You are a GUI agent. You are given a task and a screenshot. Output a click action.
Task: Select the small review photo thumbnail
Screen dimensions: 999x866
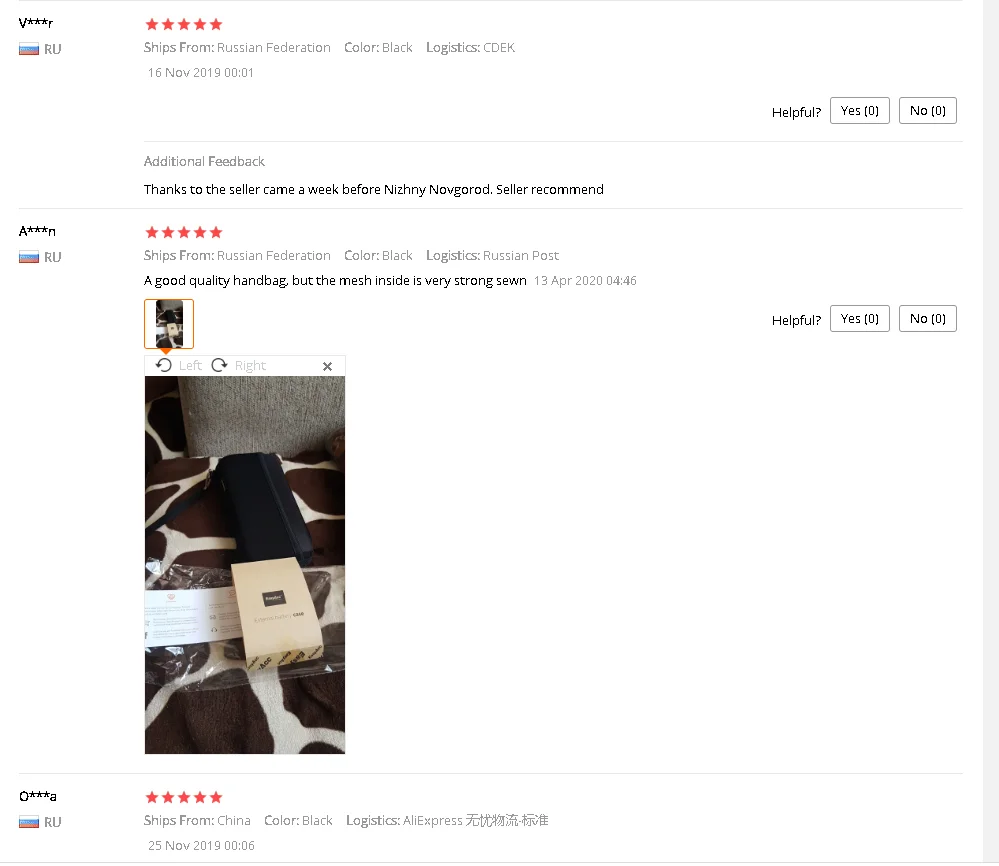click(x=169, y=324)
